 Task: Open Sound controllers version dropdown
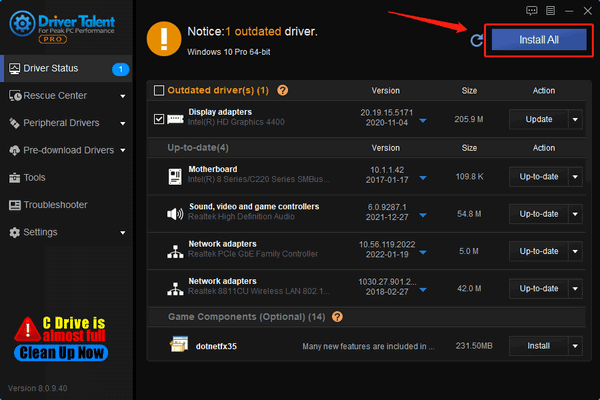[x=423, y=215]
